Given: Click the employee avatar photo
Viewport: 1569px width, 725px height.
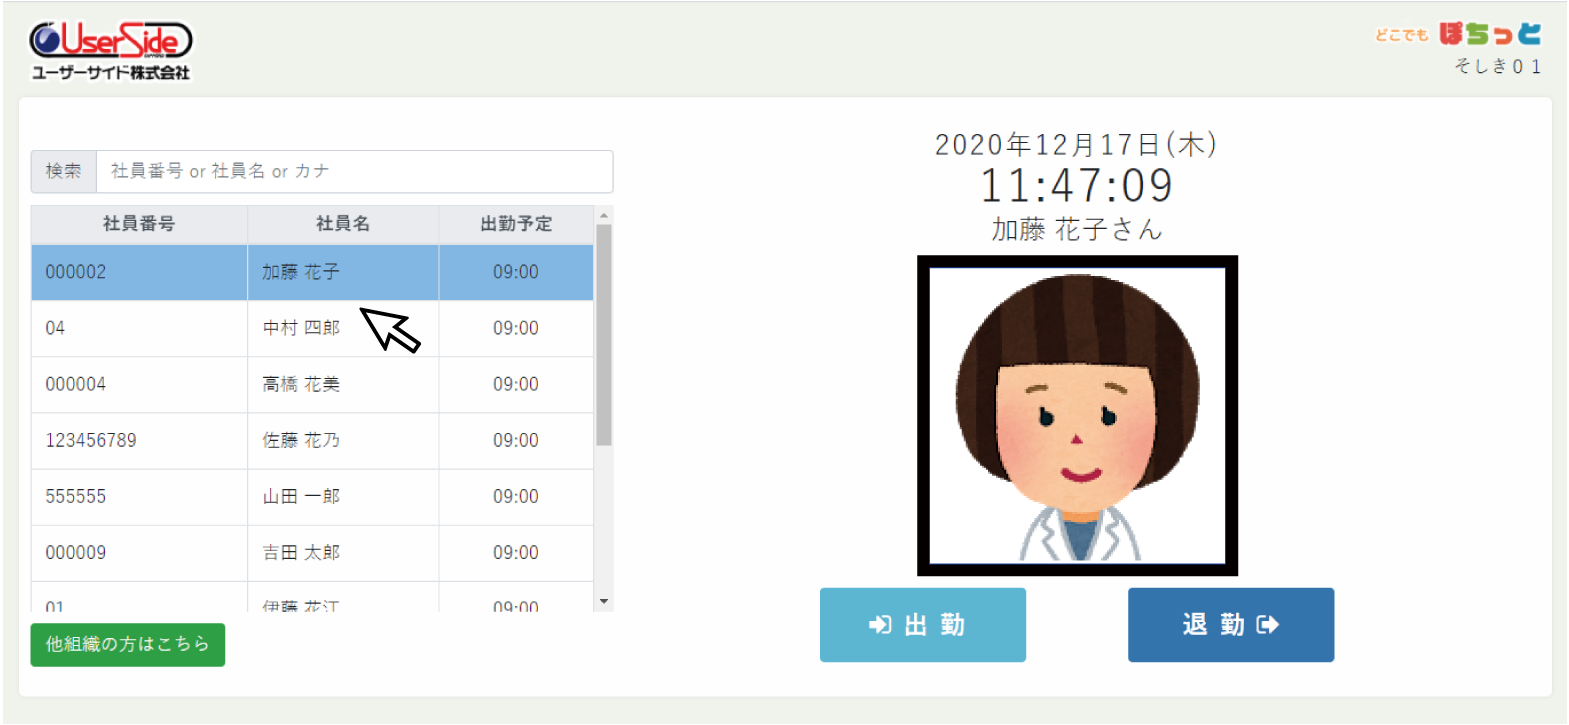Looking at the screenshot, I should [1077, 415].
